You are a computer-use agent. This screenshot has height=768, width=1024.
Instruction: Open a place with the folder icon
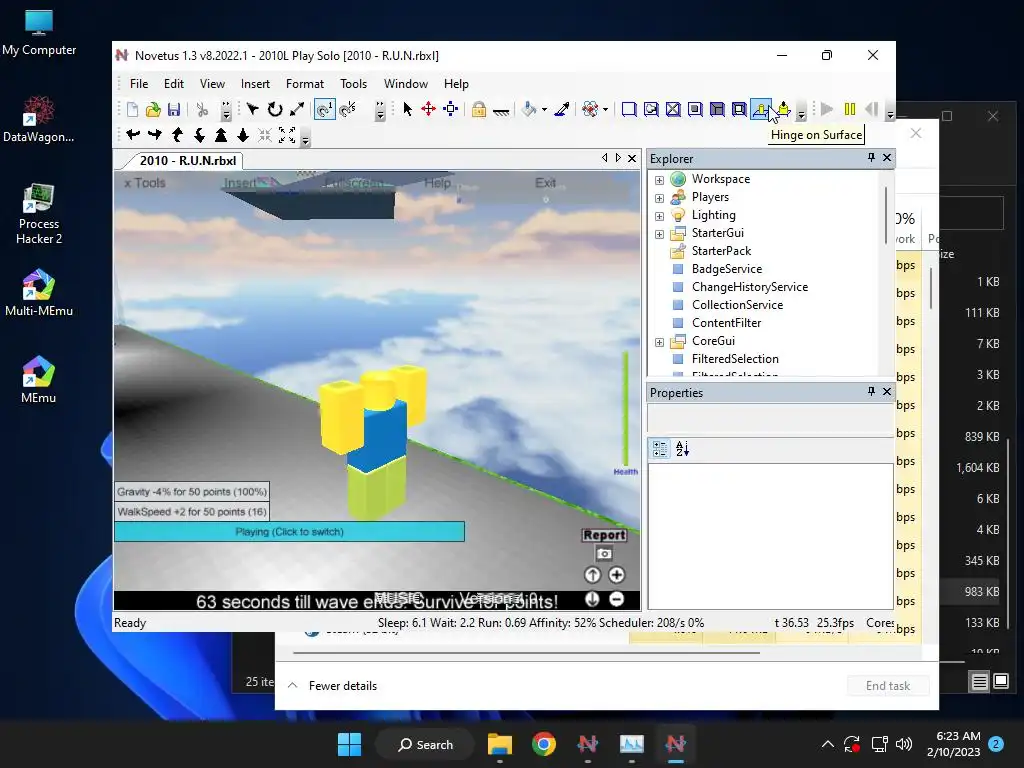coord(153,110)
